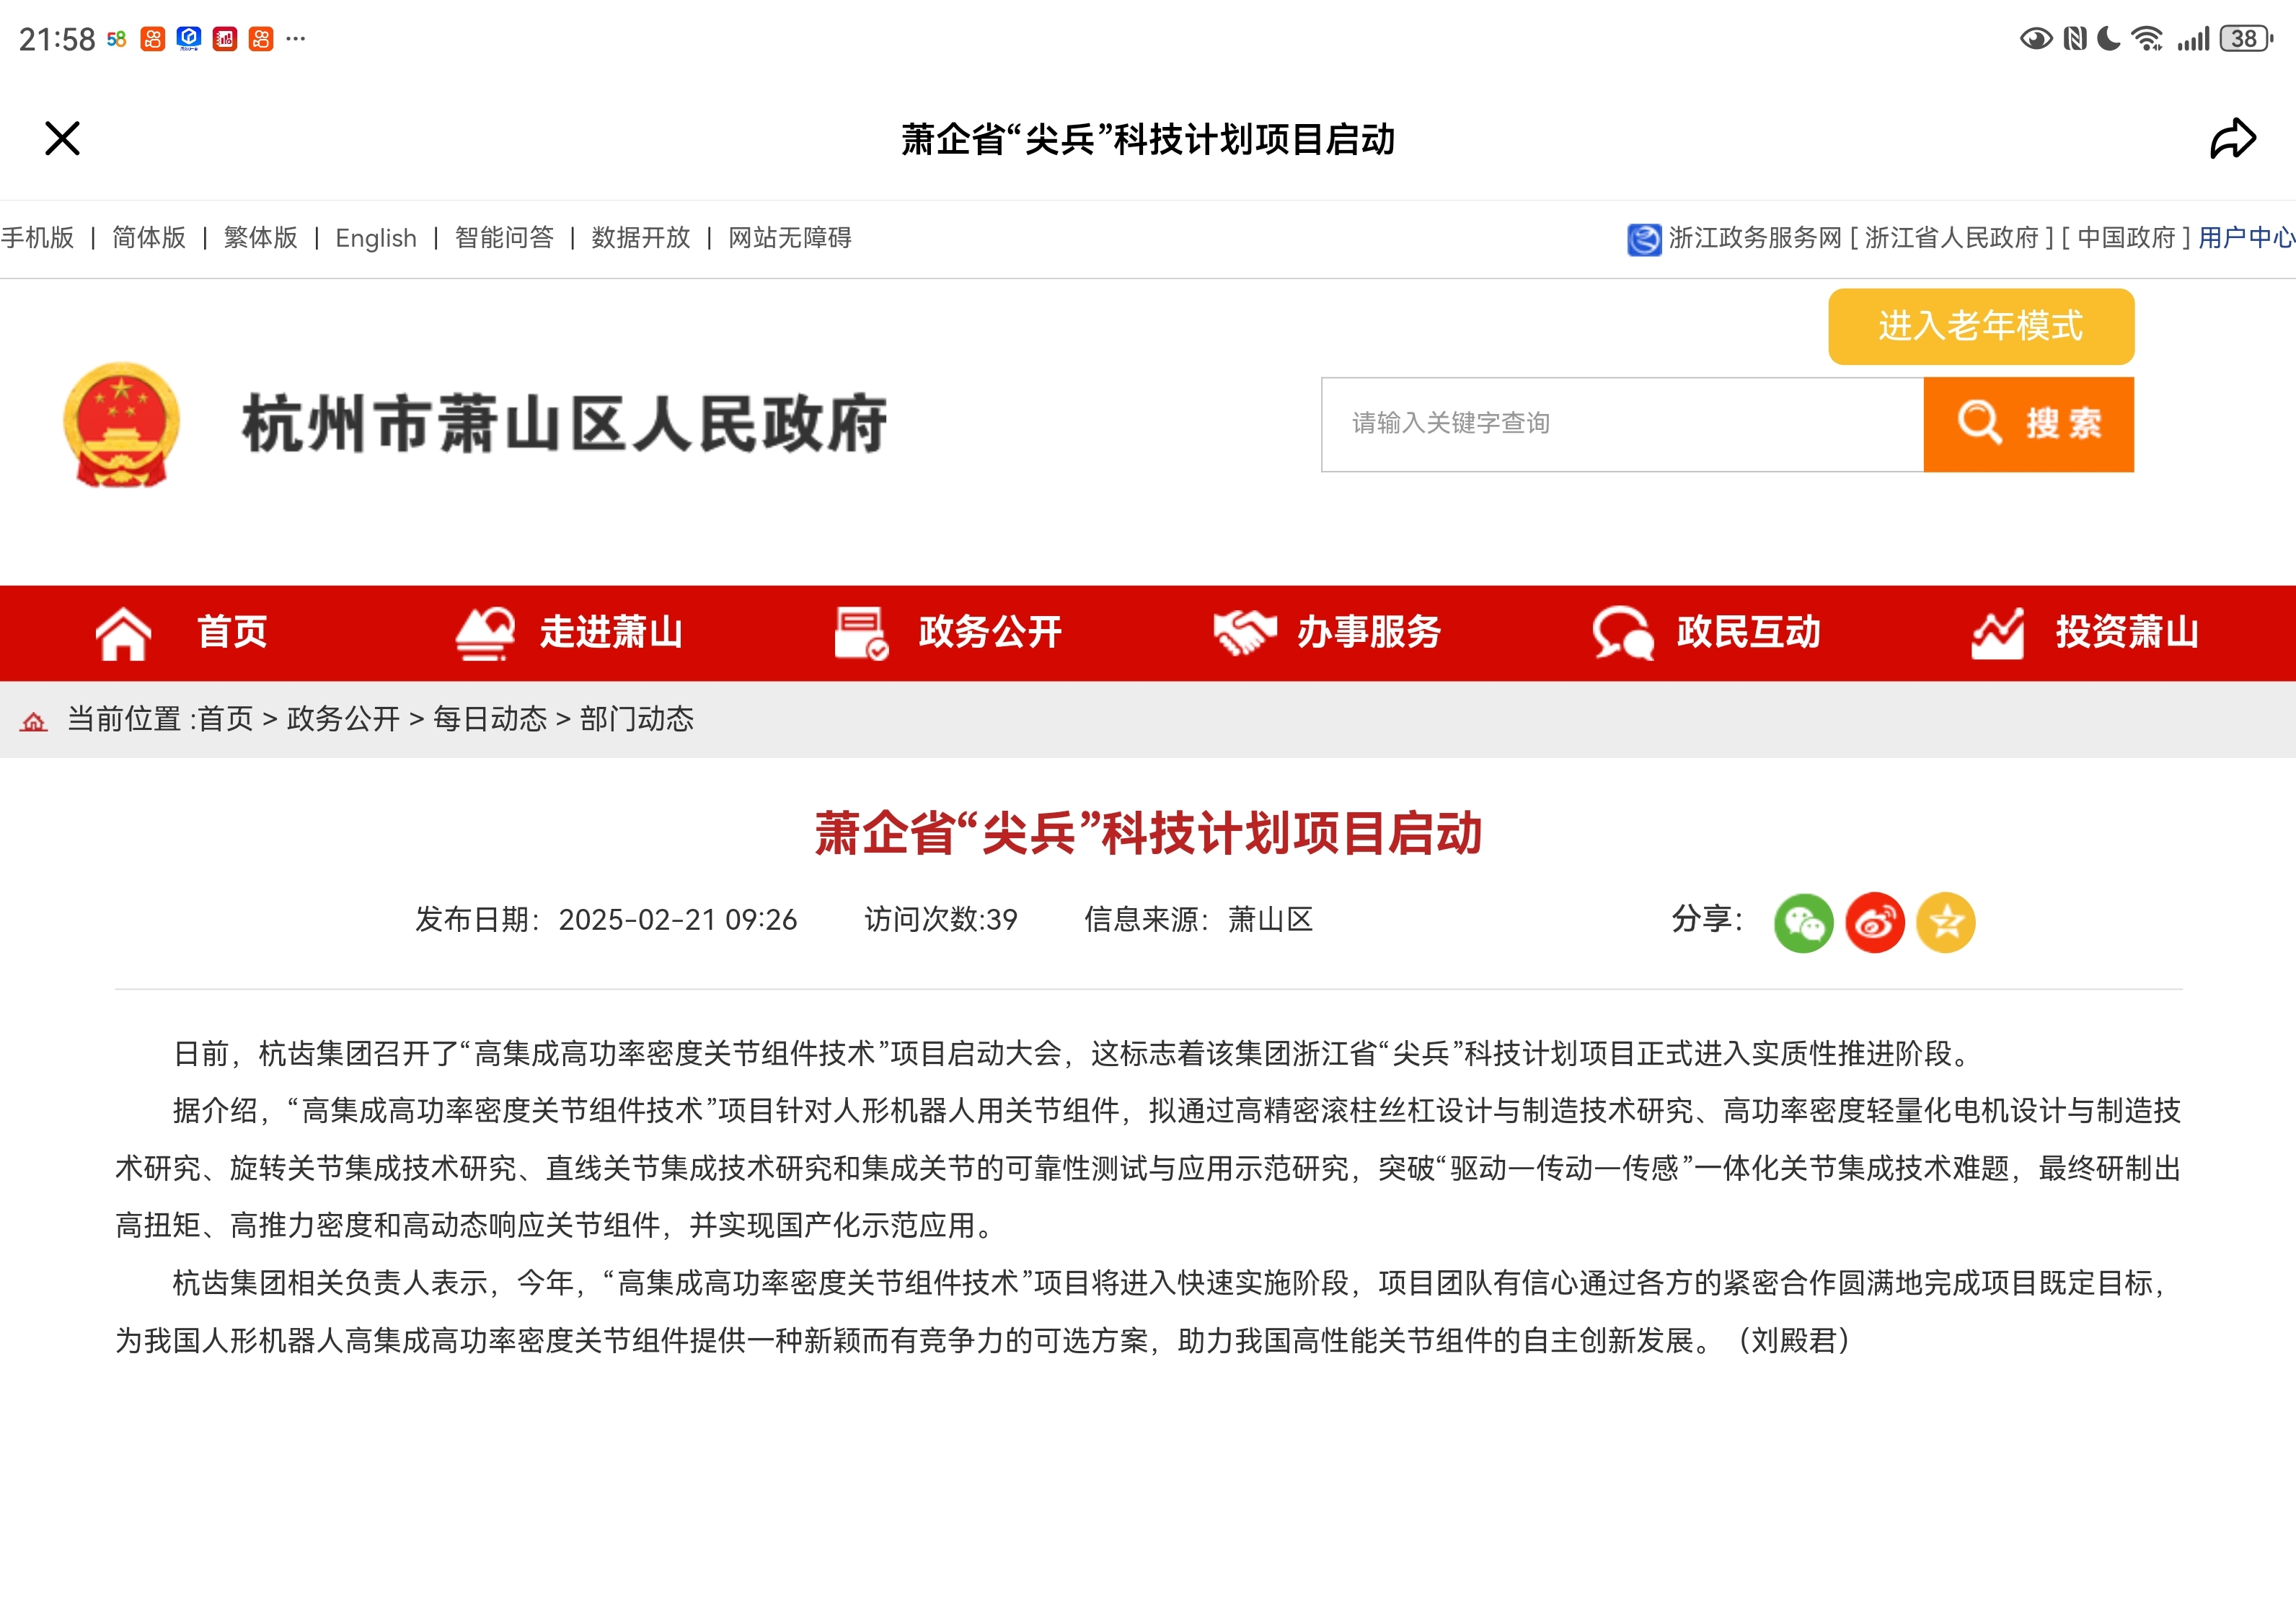Go to 办事服务 in navigation
Viewport: 2296px width, 1610px height.
[1327, 633]
